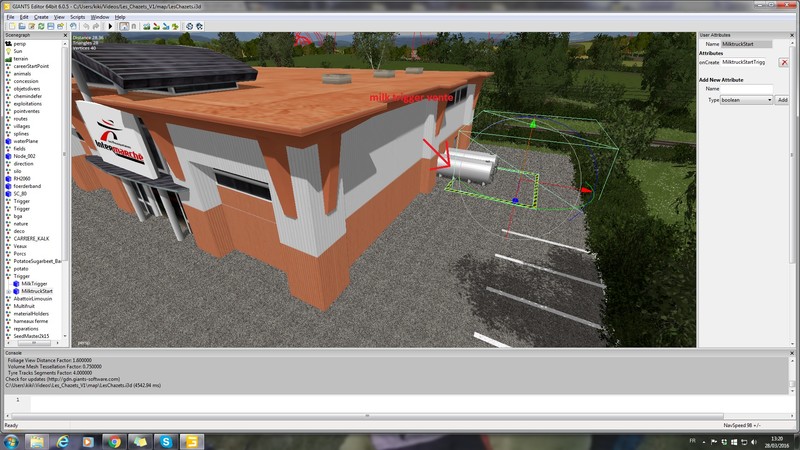Open the Scripts menu

pyautogui.click(x=77, y=17)
